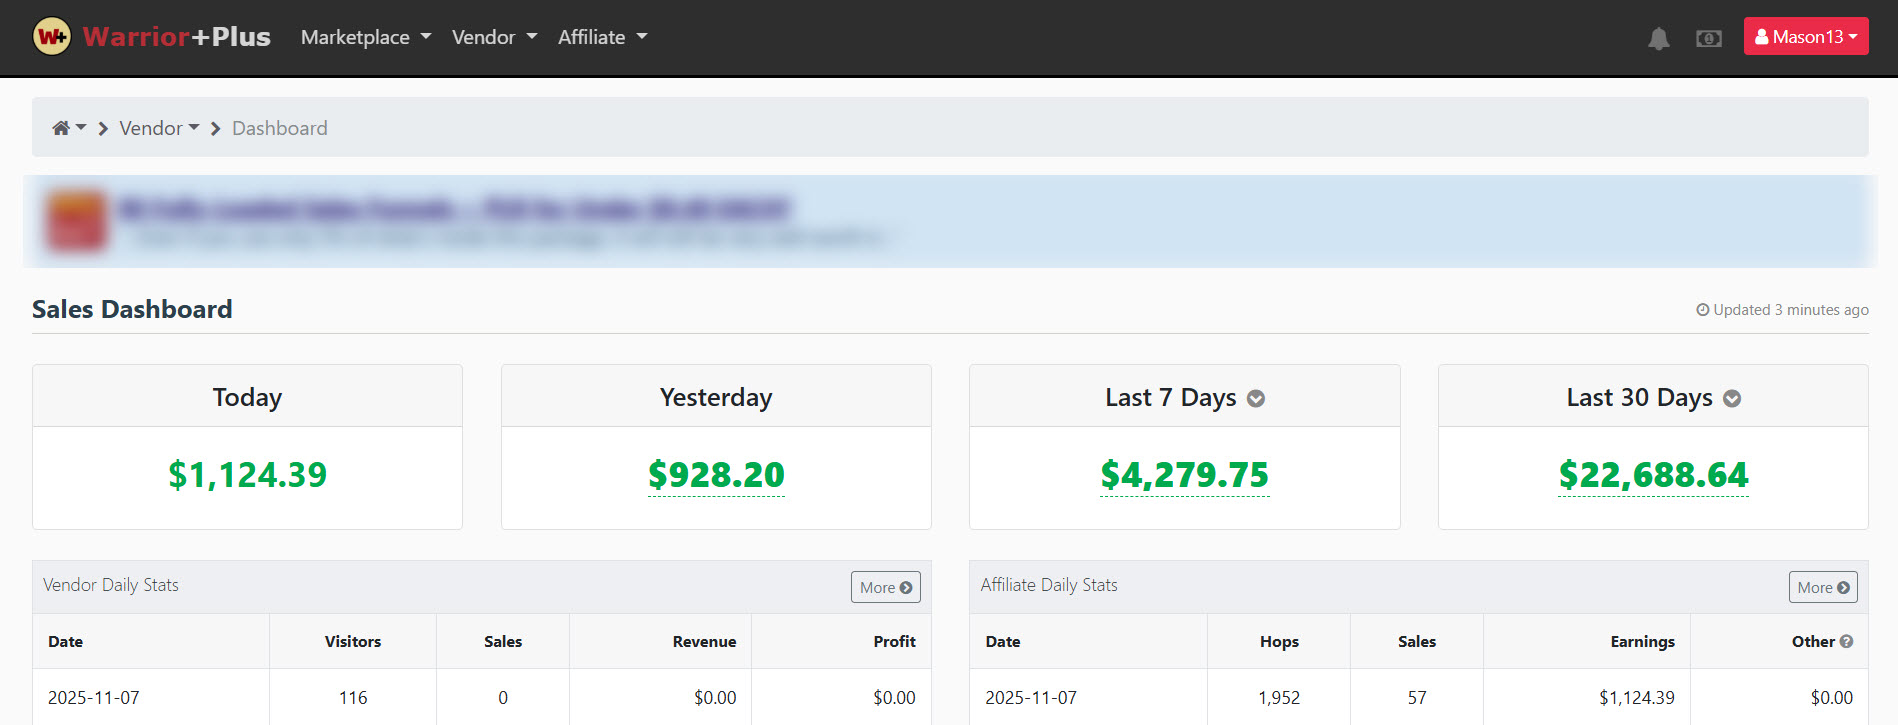Click the Last 7 Days chevron icon
The width and height of the screenshot is (1898, 725).
click(x=1256, y=399)
